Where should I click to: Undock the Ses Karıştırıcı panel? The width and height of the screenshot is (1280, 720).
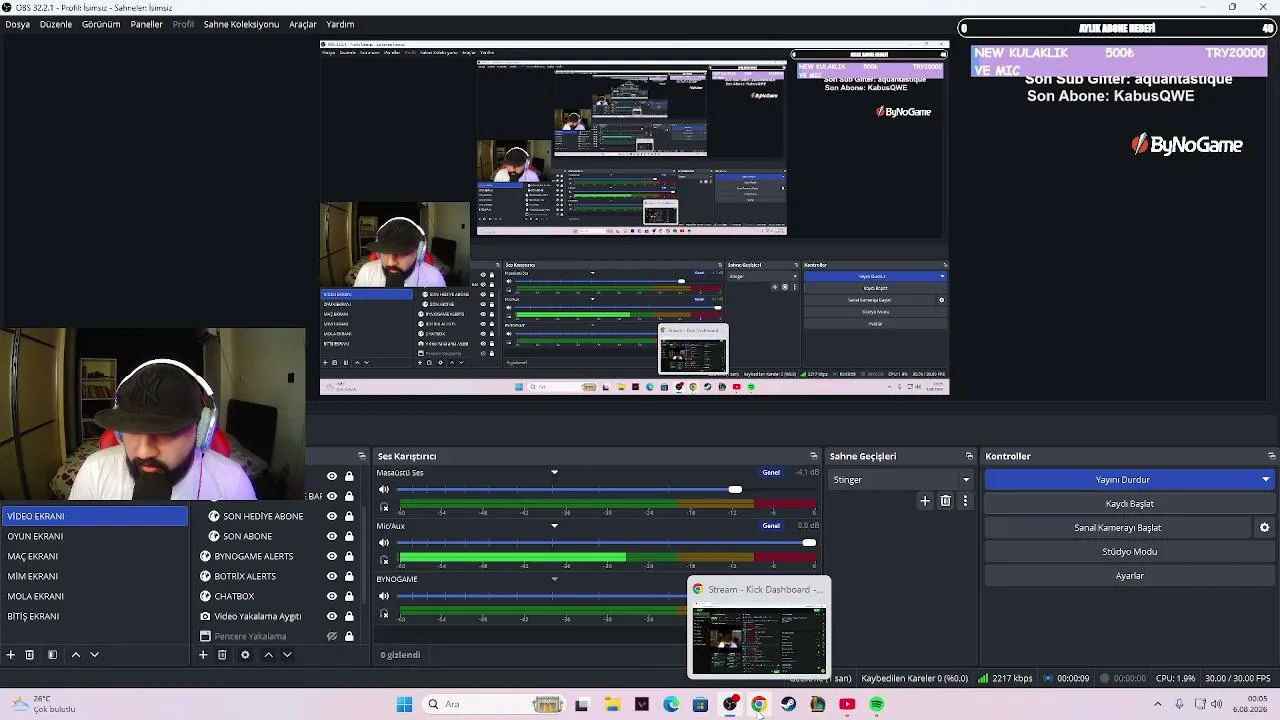point(816,456)
